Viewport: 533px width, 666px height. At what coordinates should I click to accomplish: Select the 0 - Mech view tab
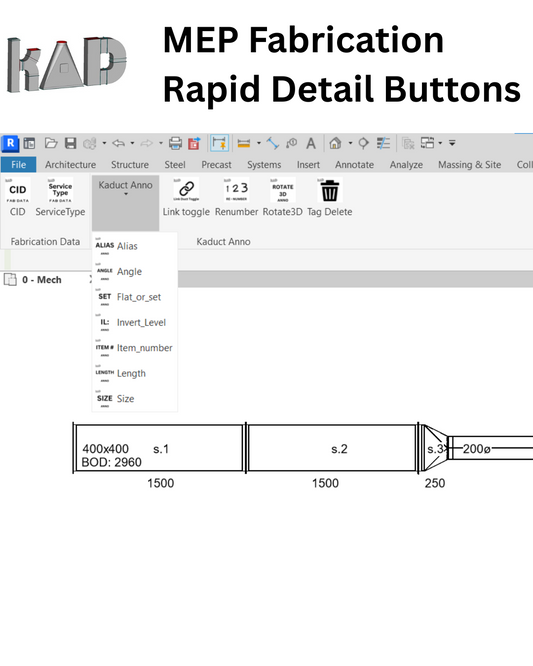coord(42,280)
